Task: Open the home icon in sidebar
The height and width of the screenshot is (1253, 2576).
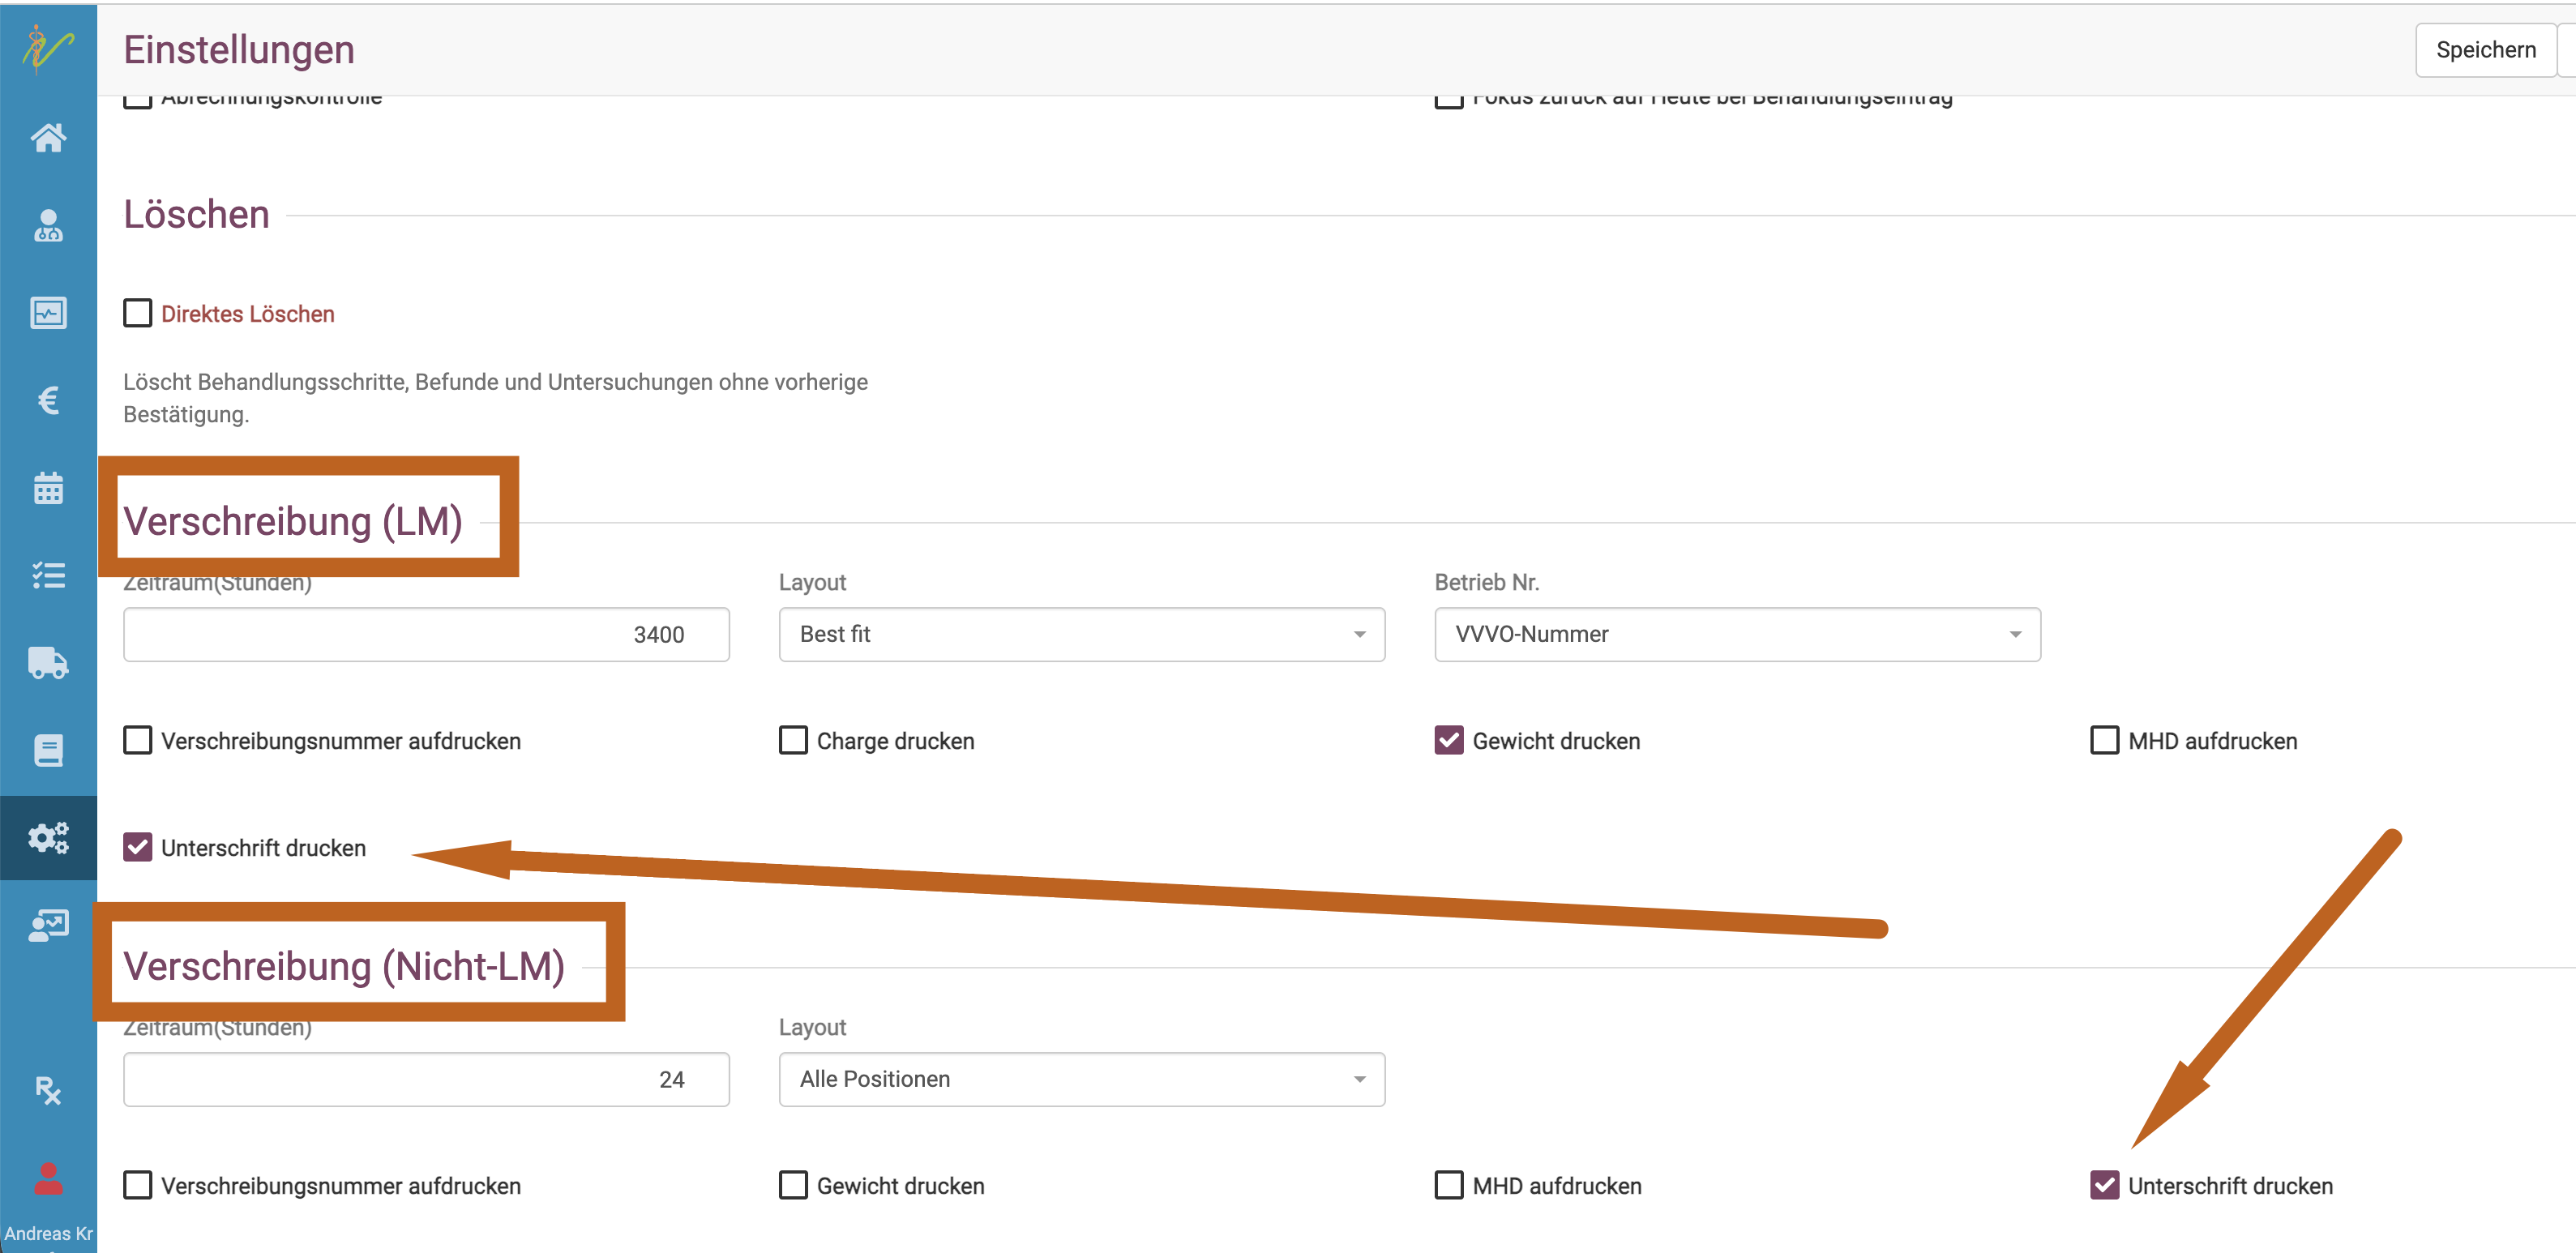Action: tap(48, 137)
